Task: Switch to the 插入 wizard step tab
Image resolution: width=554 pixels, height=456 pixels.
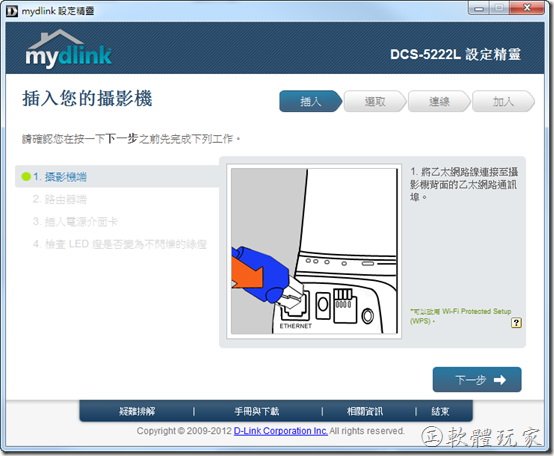Action: 311,102
